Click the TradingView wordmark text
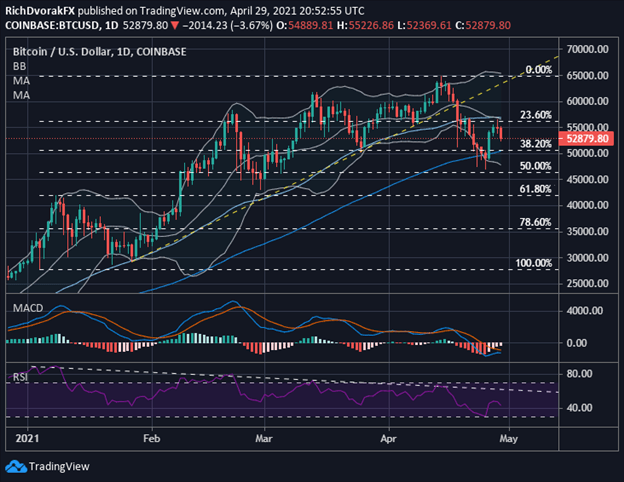624x482 pixels. tap(59, 466)
